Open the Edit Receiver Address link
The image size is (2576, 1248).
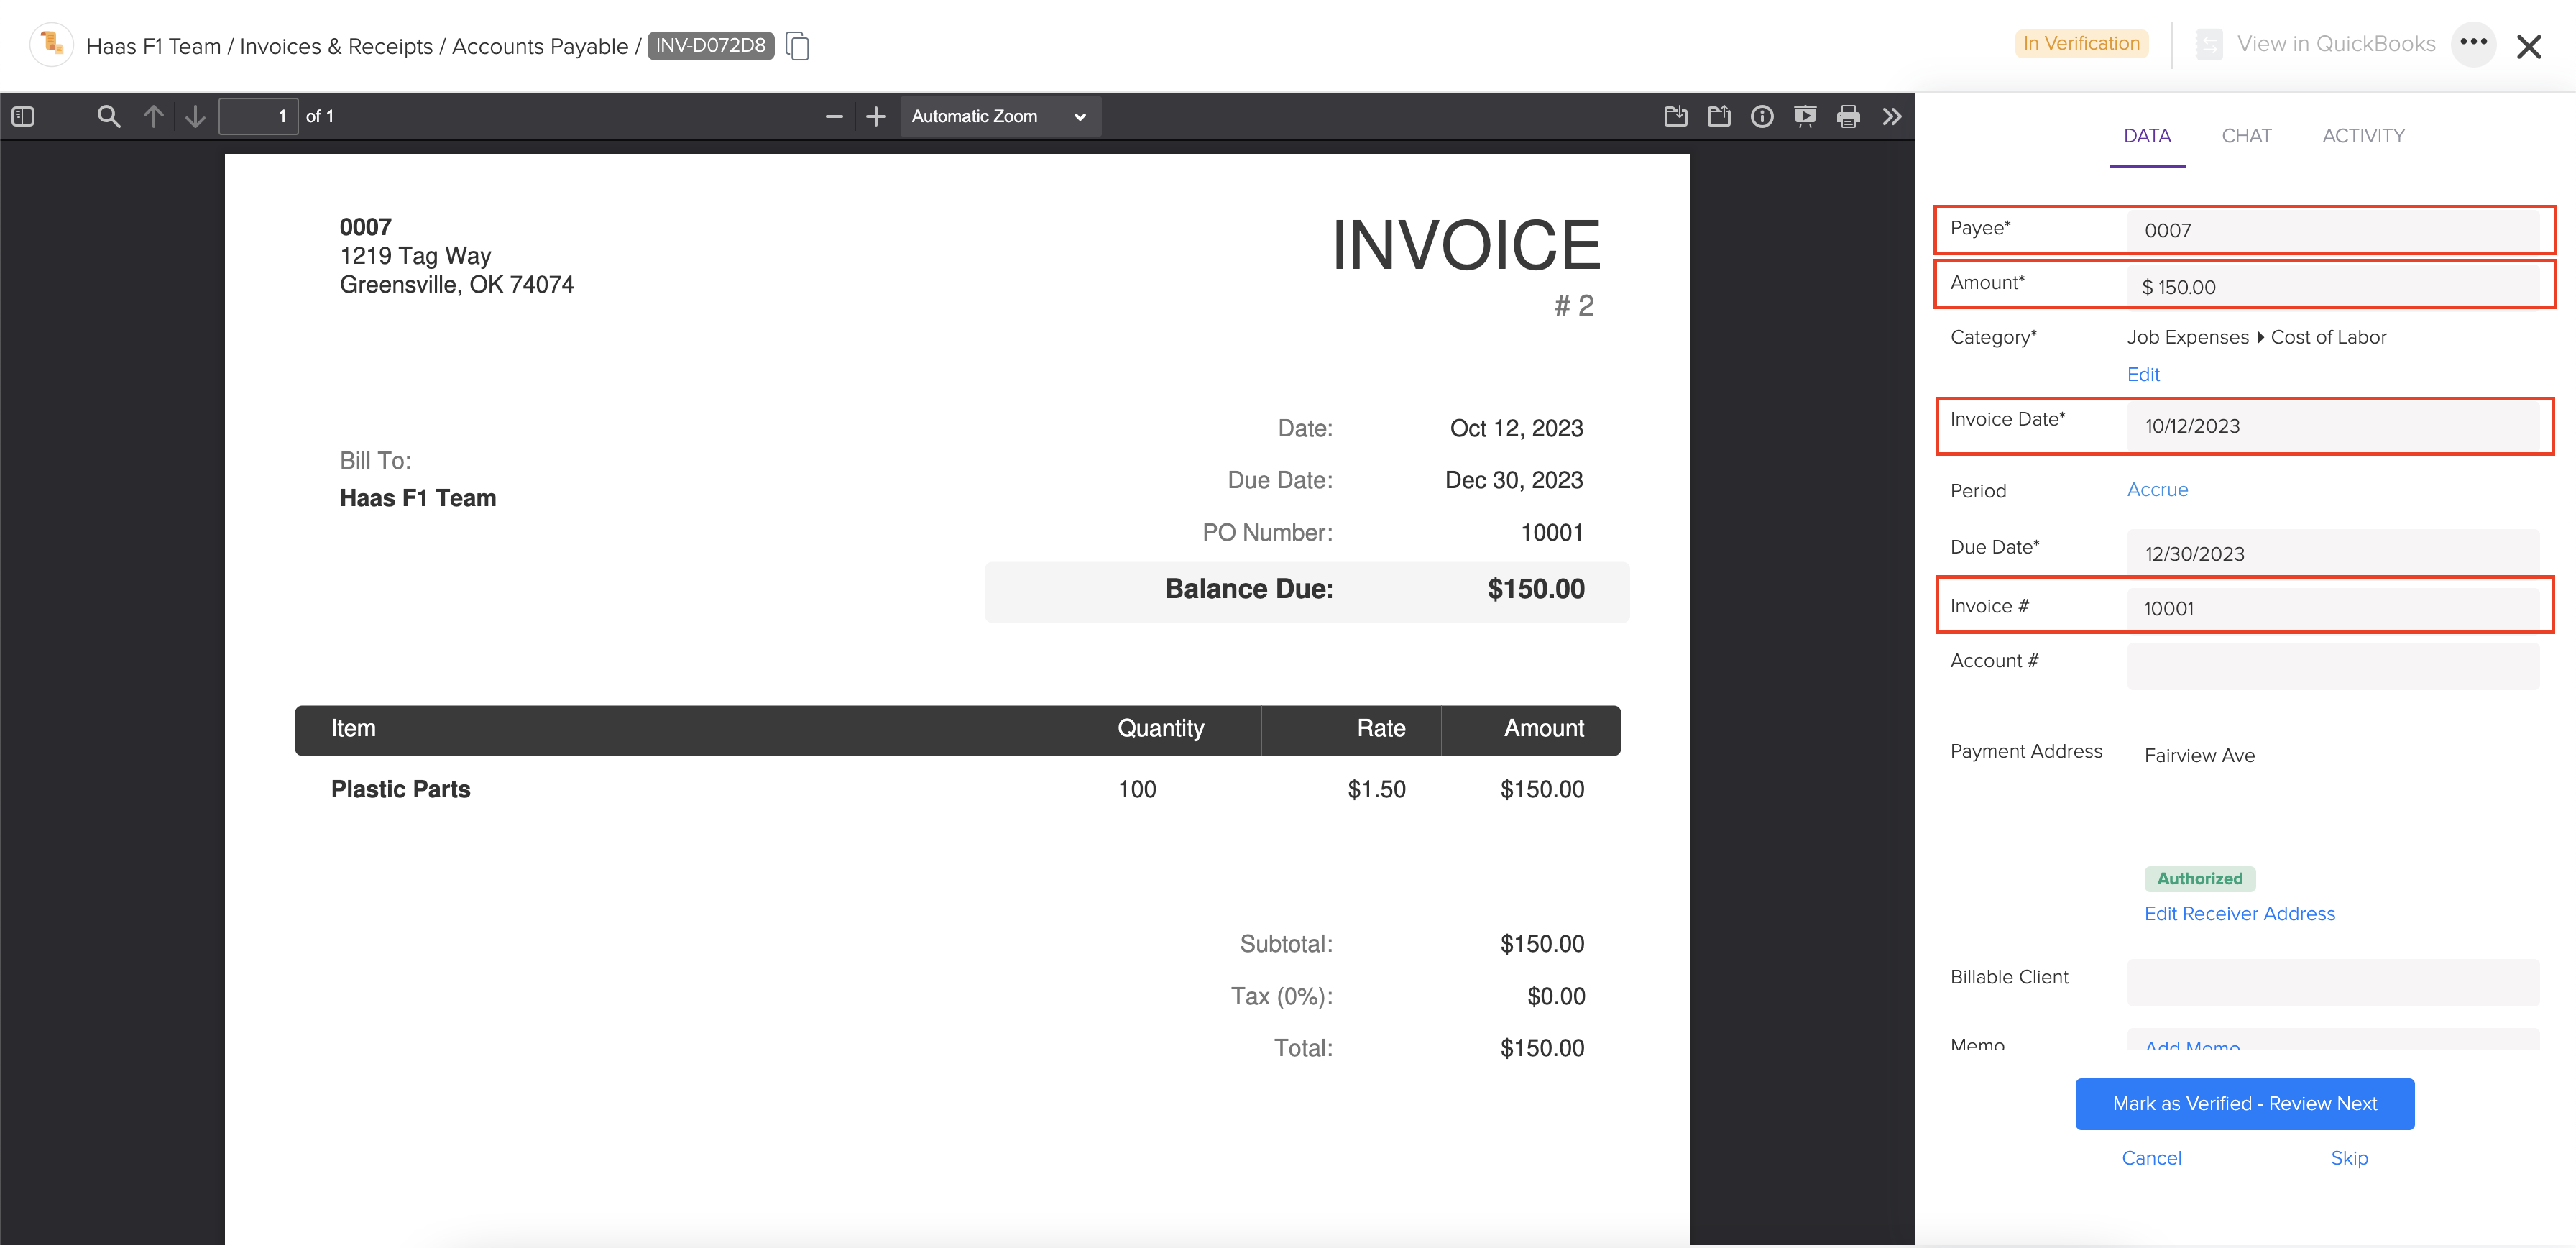coord(2240,913)
